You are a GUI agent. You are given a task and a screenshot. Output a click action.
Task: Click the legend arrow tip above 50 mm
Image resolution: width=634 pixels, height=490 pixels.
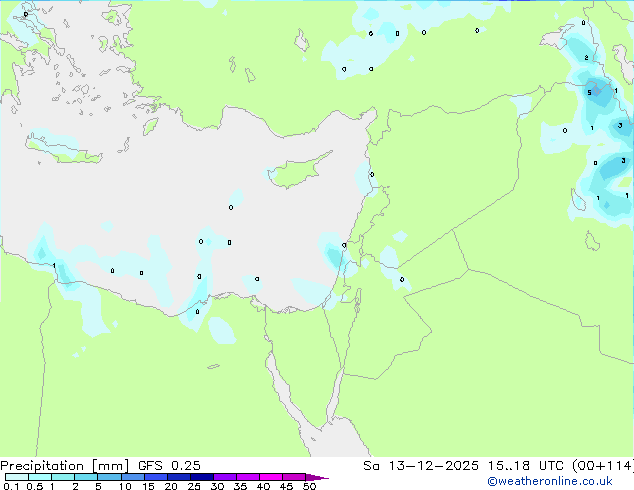pyautogui.click(x=317, y=478)
